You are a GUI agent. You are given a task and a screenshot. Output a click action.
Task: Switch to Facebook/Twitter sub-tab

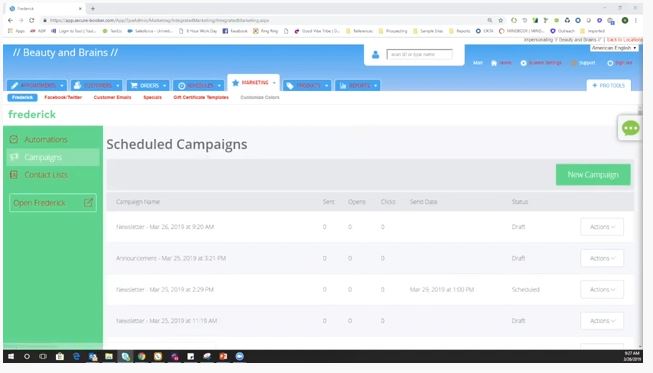[x=63, y=97]
